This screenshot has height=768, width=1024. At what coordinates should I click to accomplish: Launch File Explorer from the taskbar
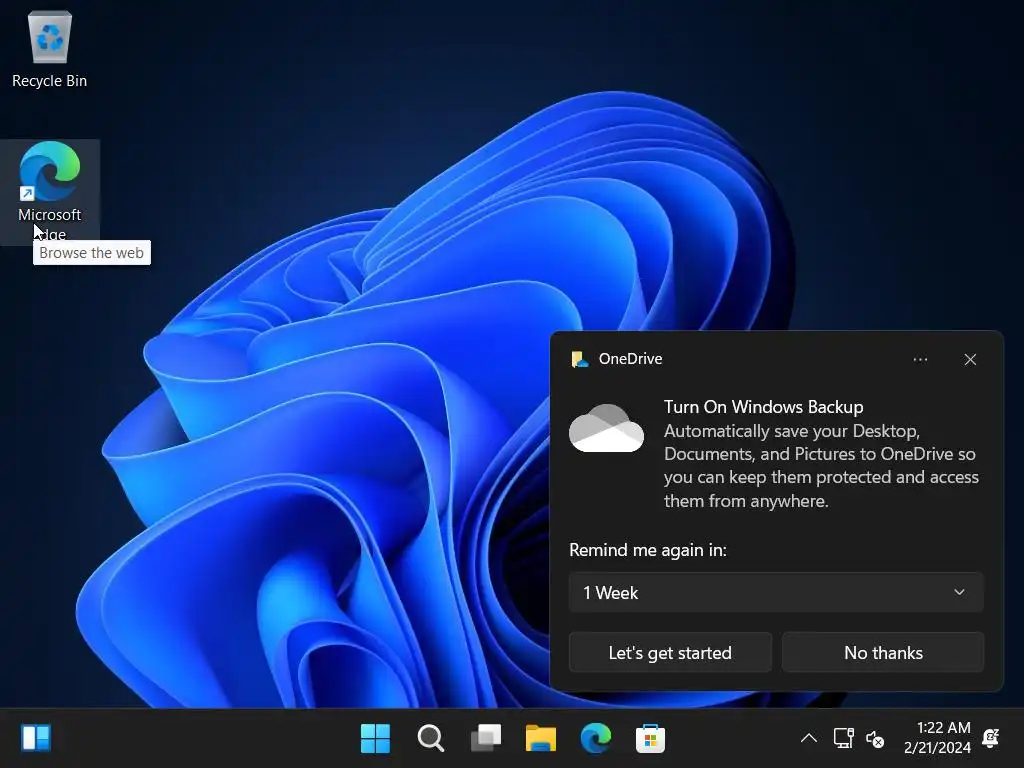click(x=541, y=739)
